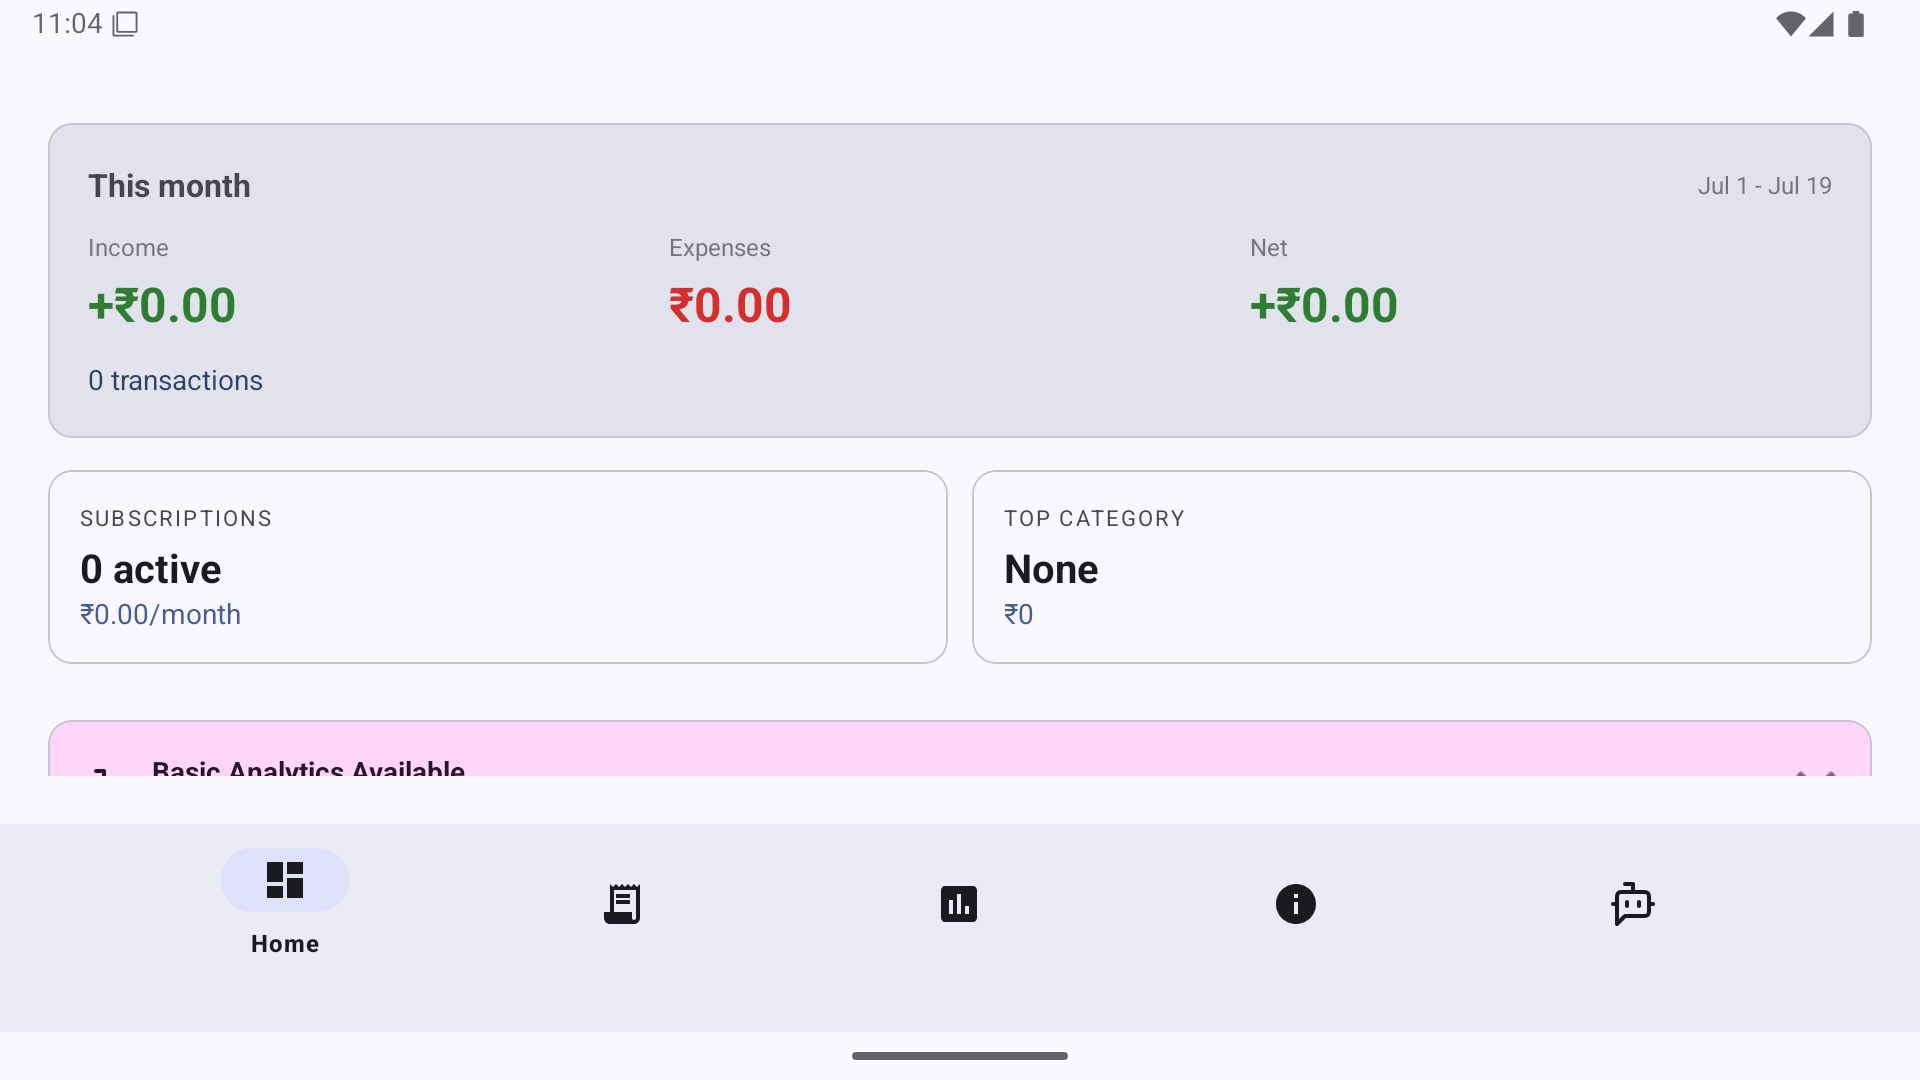Open the bar chart analytics tab
The height and width of the screenshot is (1080, 1920).
(x=959, y=904)
